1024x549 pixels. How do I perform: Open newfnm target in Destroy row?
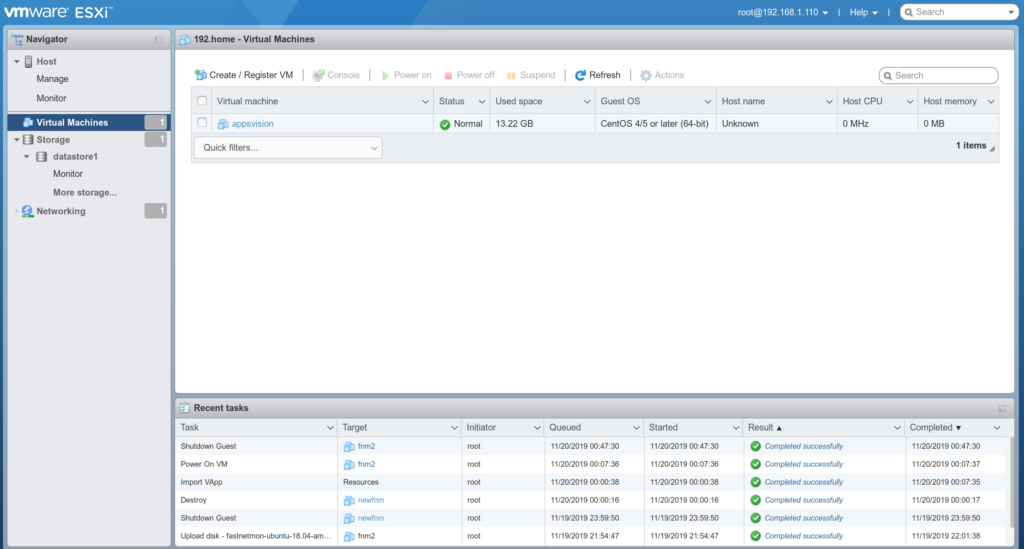[x=371, y=500]
